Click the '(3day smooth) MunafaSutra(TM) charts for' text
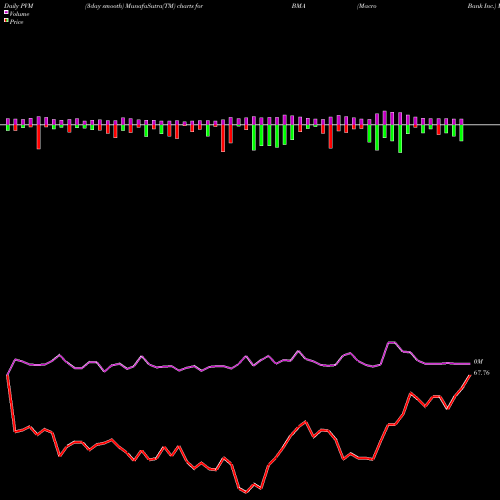Image resolution: width=500 pixels, height=500 pixels. (x=144, y=6)
